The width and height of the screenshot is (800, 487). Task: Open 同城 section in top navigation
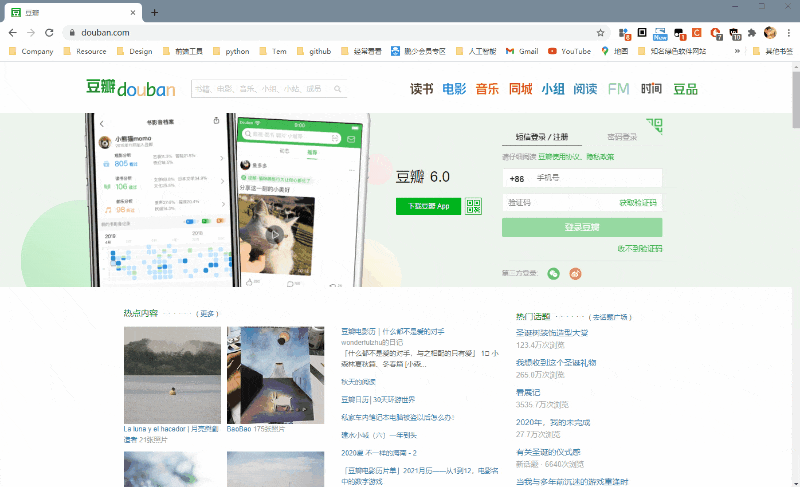coord(520,89)
